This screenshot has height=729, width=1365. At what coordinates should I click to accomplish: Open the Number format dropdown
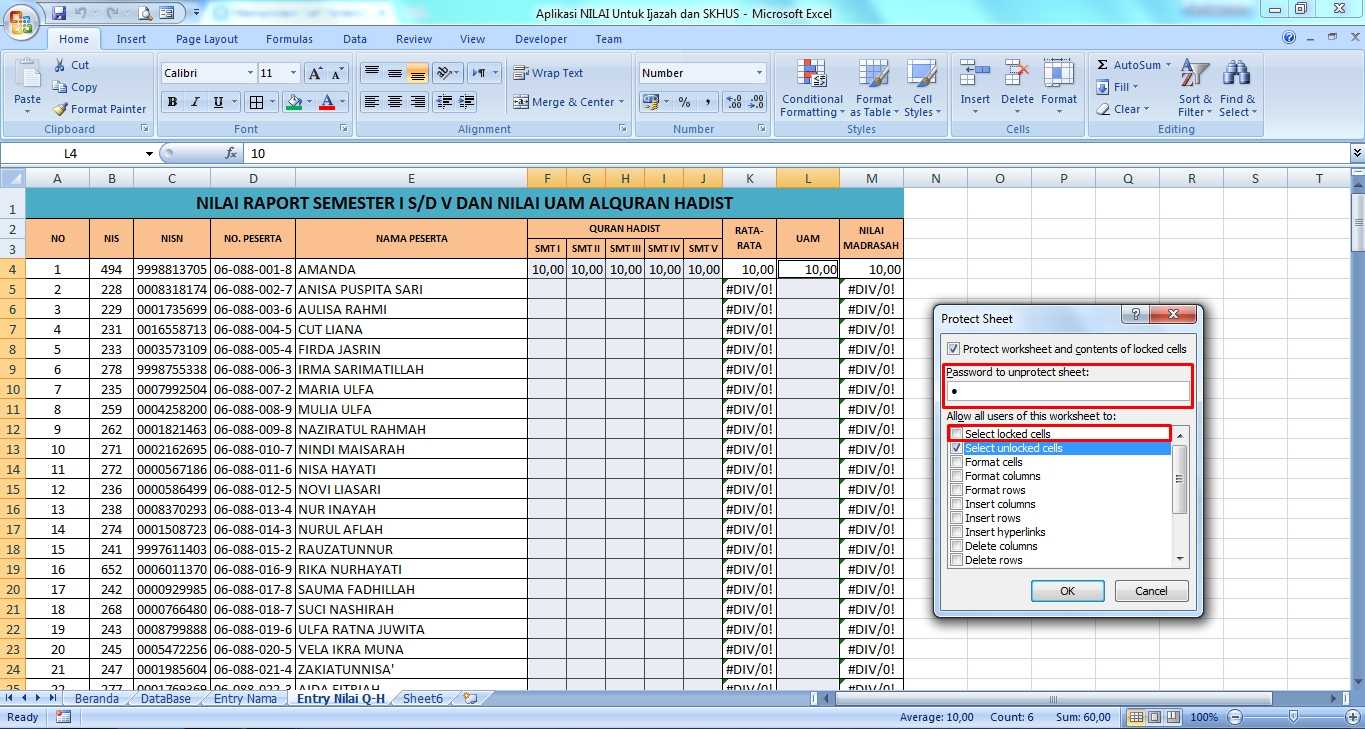pos(760,73)
